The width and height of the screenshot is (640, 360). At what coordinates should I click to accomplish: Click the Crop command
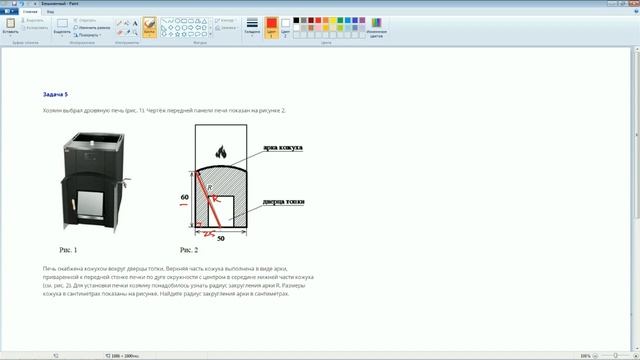[x=85, y=20]
